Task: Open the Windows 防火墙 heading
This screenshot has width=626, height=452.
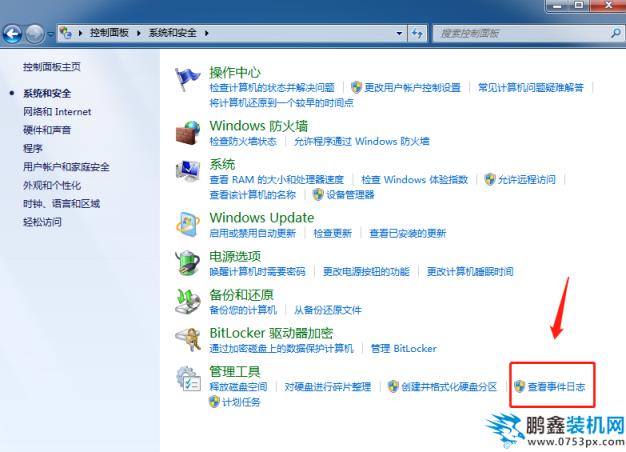Action: (x=259, y=126)
